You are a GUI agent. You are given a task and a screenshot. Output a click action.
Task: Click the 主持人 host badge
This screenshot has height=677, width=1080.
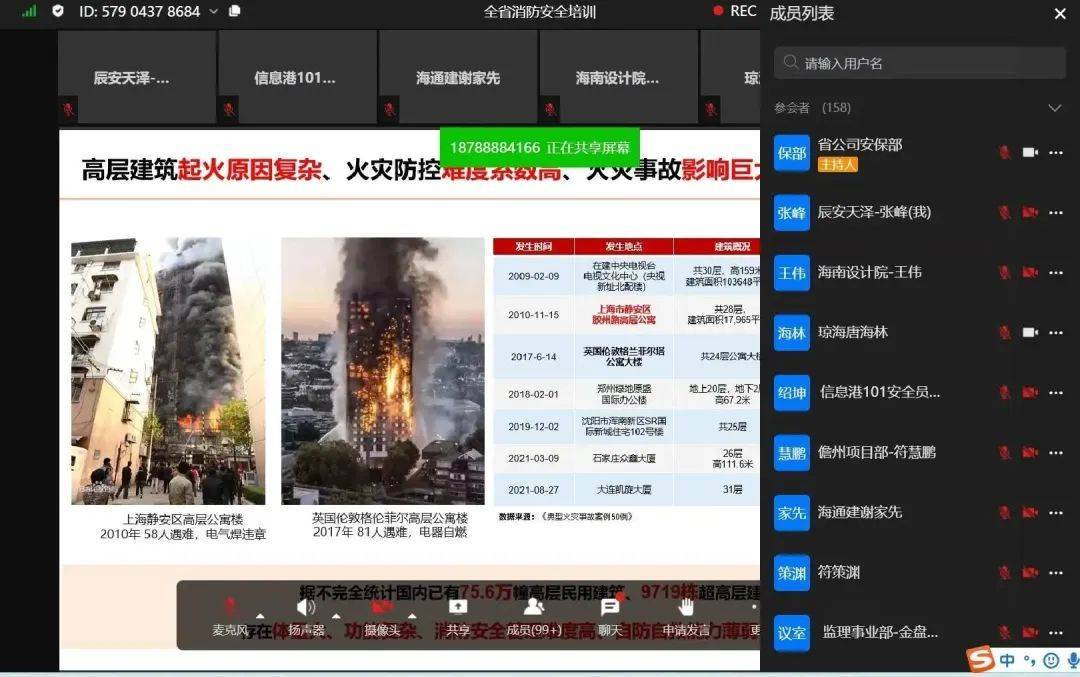pos(838,165)
